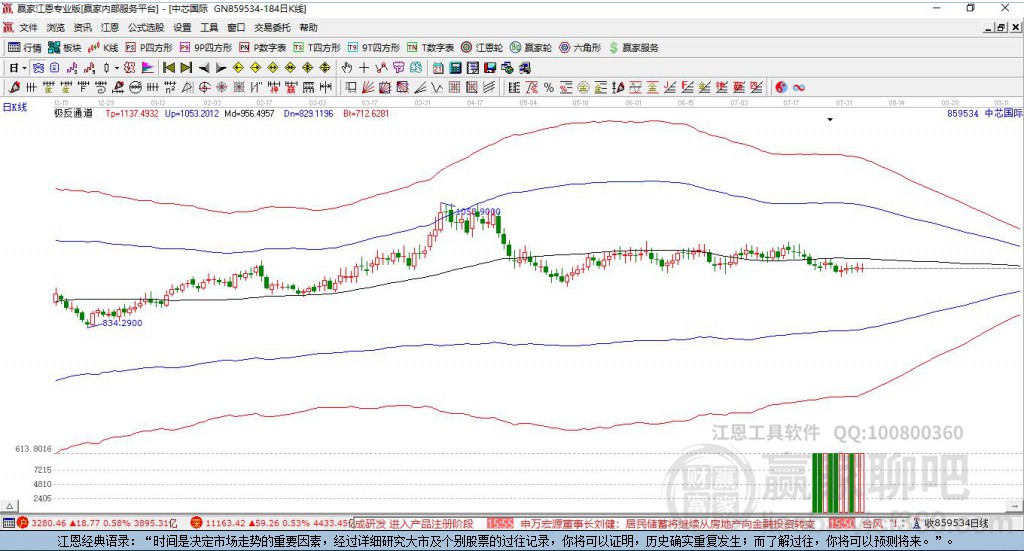Open the 行情 market quotes view
The image size is (1024, 551).
point(25,47)
